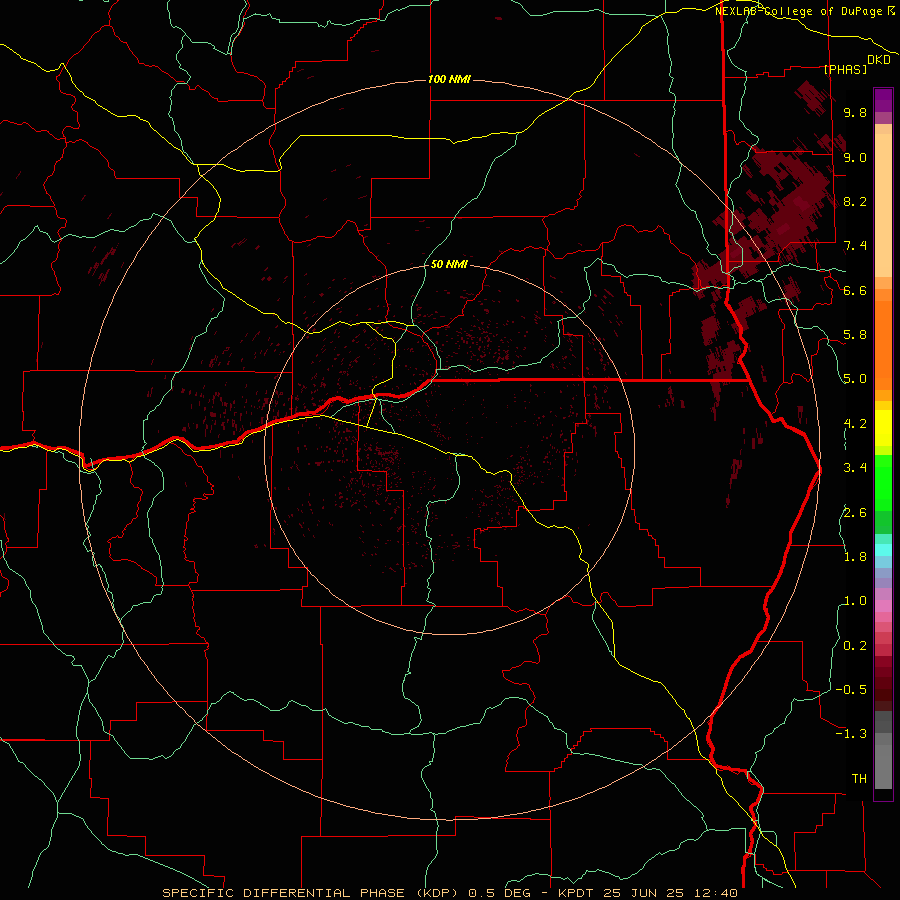Click the 7.4 value on the color scale
Viewport: 900px width, 900px height.
[855, 246]
